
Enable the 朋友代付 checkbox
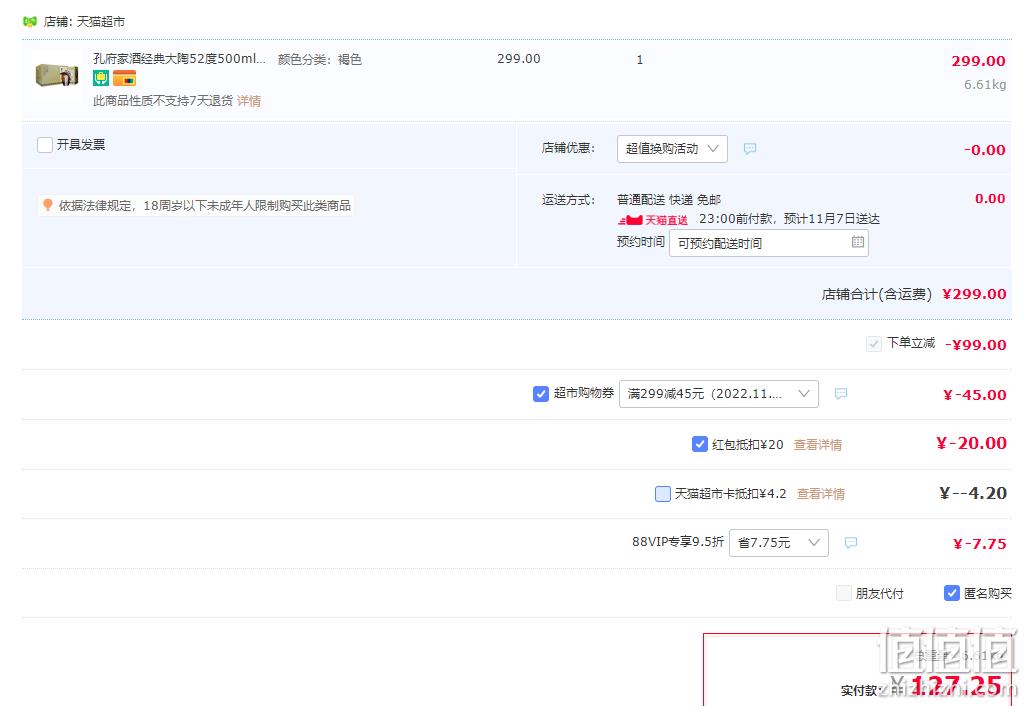click(844, 593)
